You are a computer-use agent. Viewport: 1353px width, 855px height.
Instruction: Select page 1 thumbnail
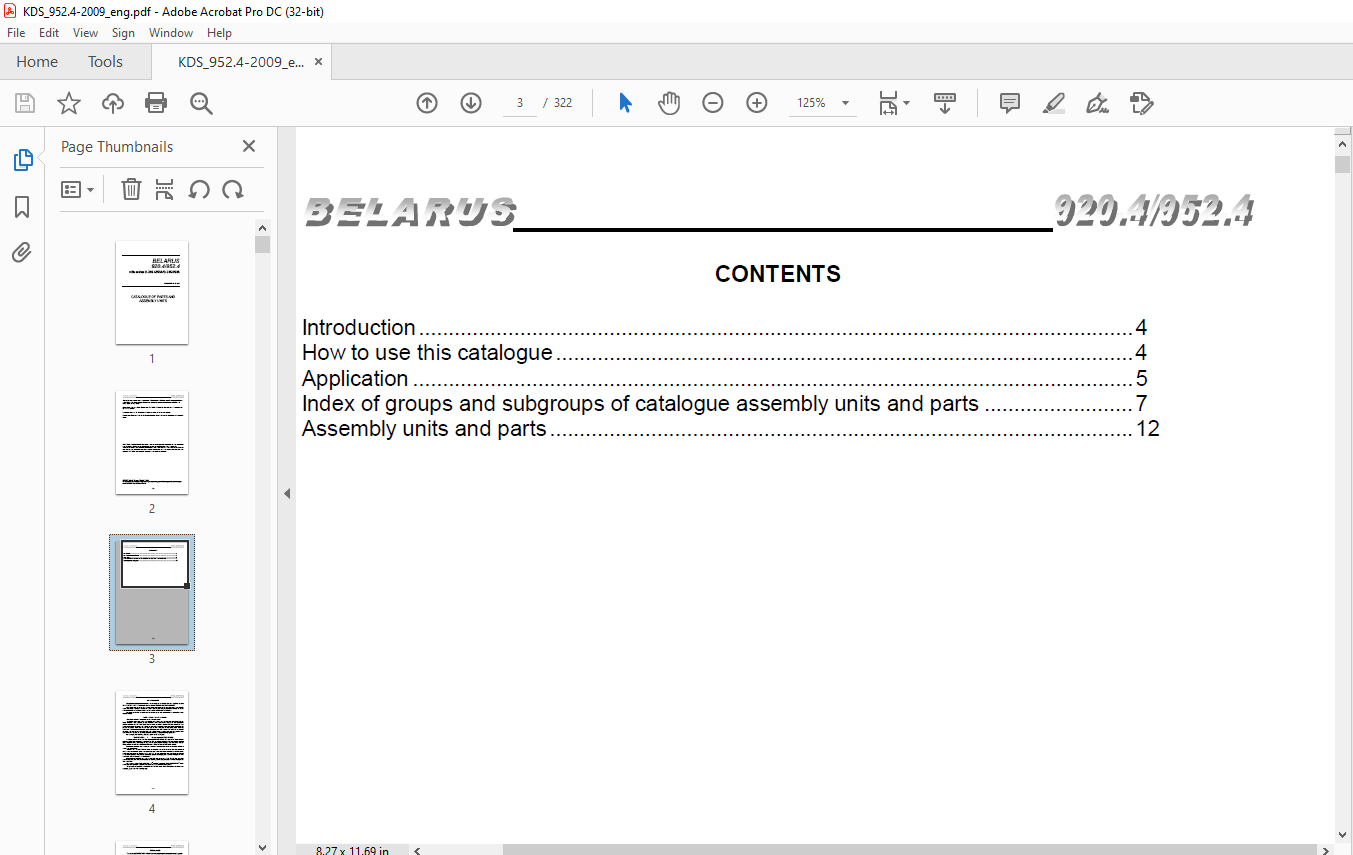(152, 293)
